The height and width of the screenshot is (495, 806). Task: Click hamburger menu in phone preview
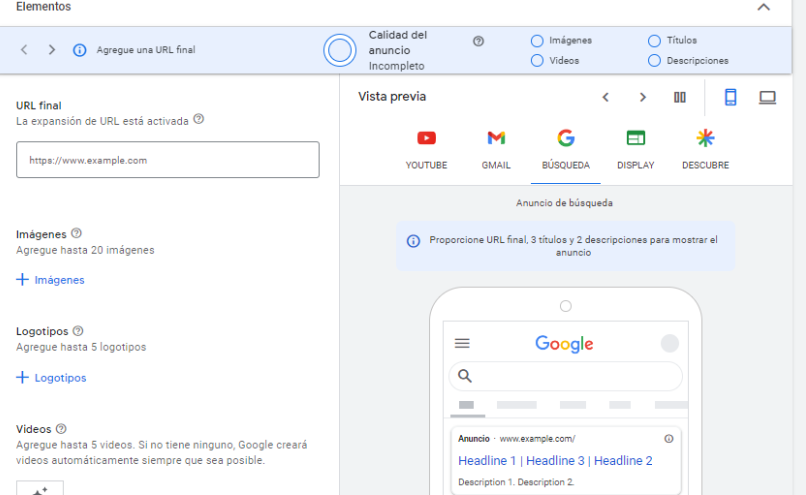coord(462,343)
